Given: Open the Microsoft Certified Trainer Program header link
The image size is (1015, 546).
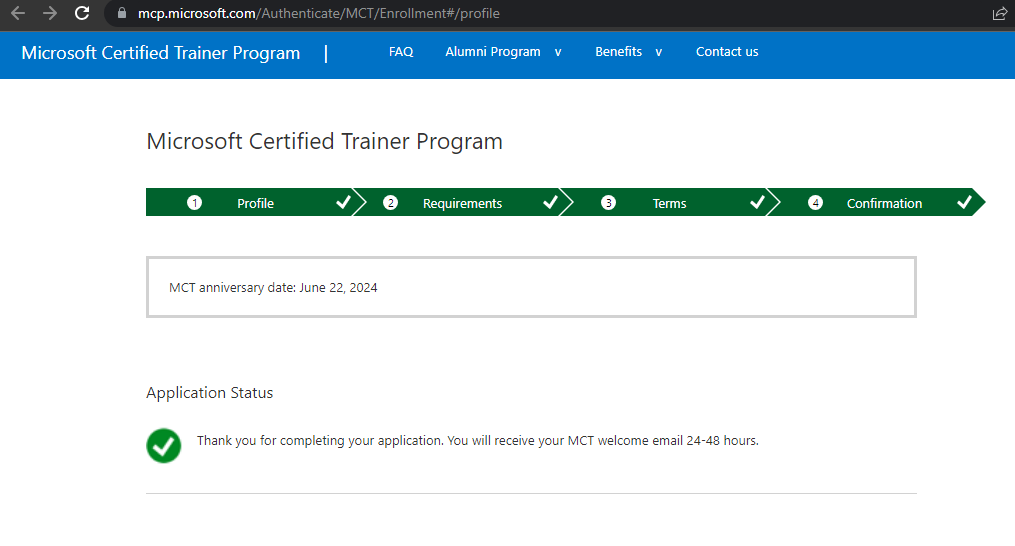Looking at the screenshot, I should click(x=161, y=52).
